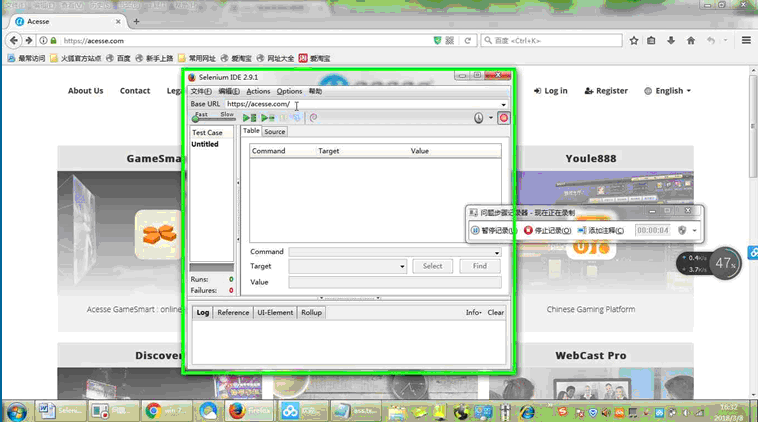Click the bookmarks list icon in Firefox toolbar
758x422 pixels.
(651, 41)
